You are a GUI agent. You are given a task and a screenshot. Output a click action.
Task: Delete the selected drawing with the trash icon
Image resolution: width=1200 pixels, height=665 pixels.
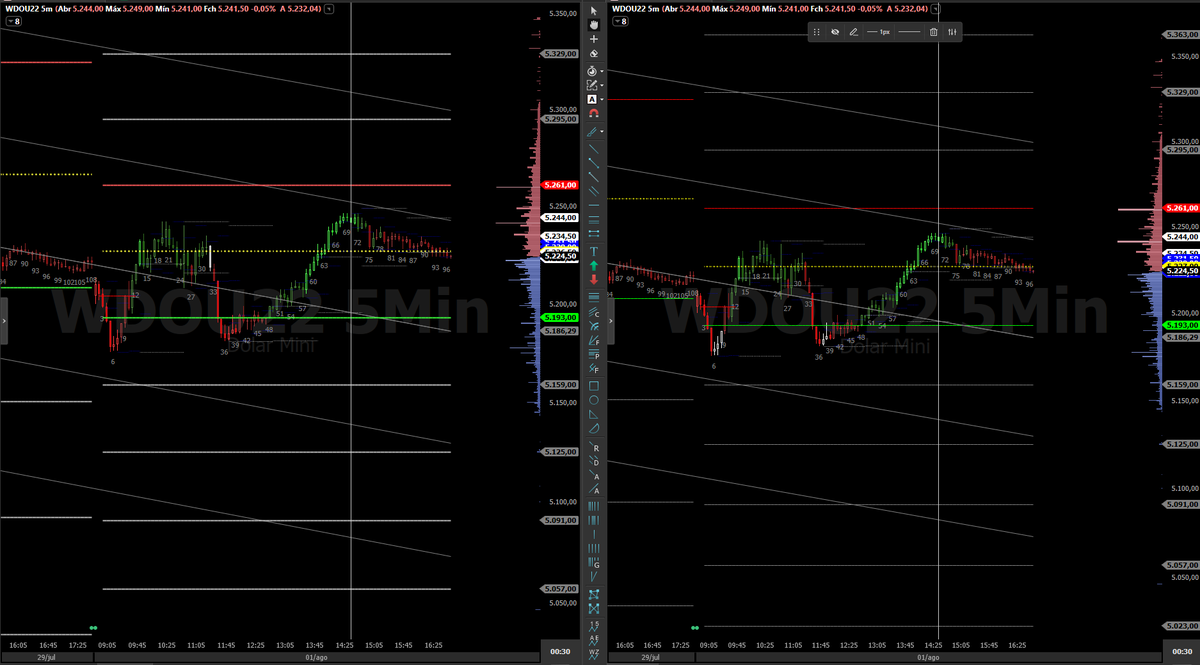(933, 32)
